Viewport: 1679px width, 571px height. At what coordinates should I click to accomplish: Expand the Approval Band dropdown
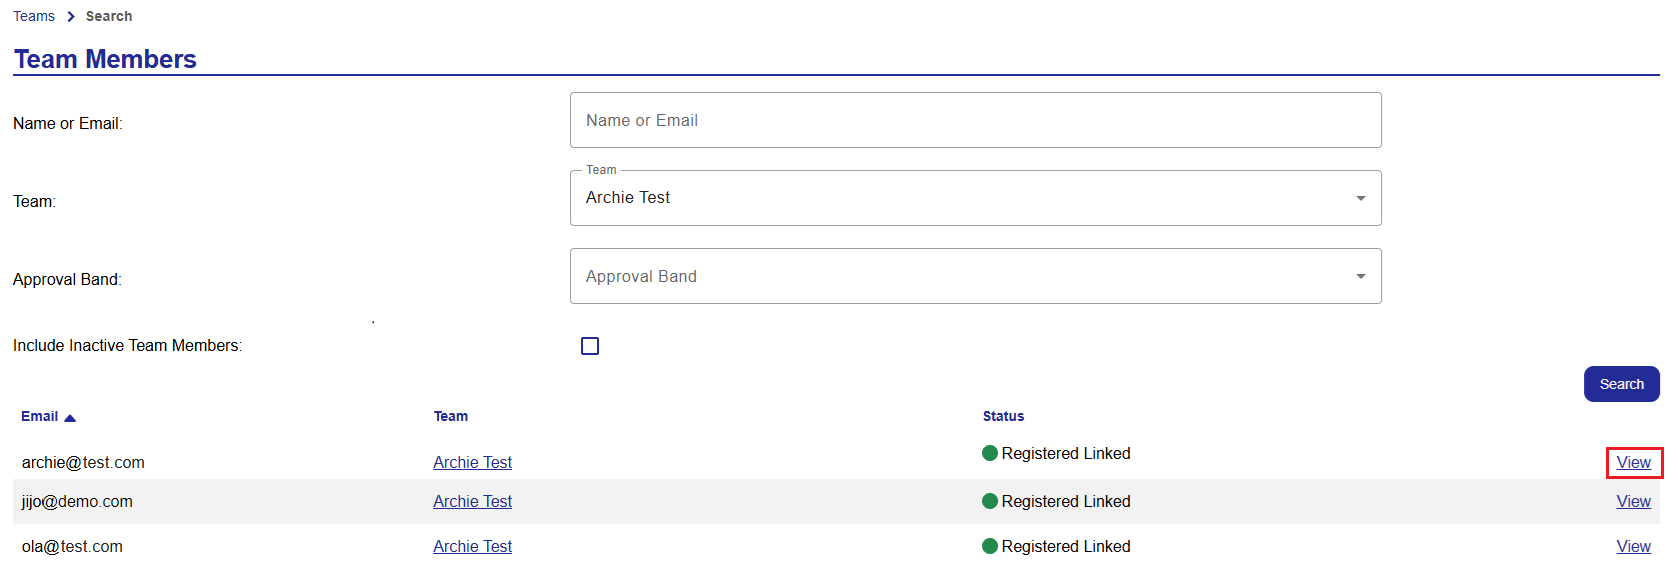[x=975, y=276]
